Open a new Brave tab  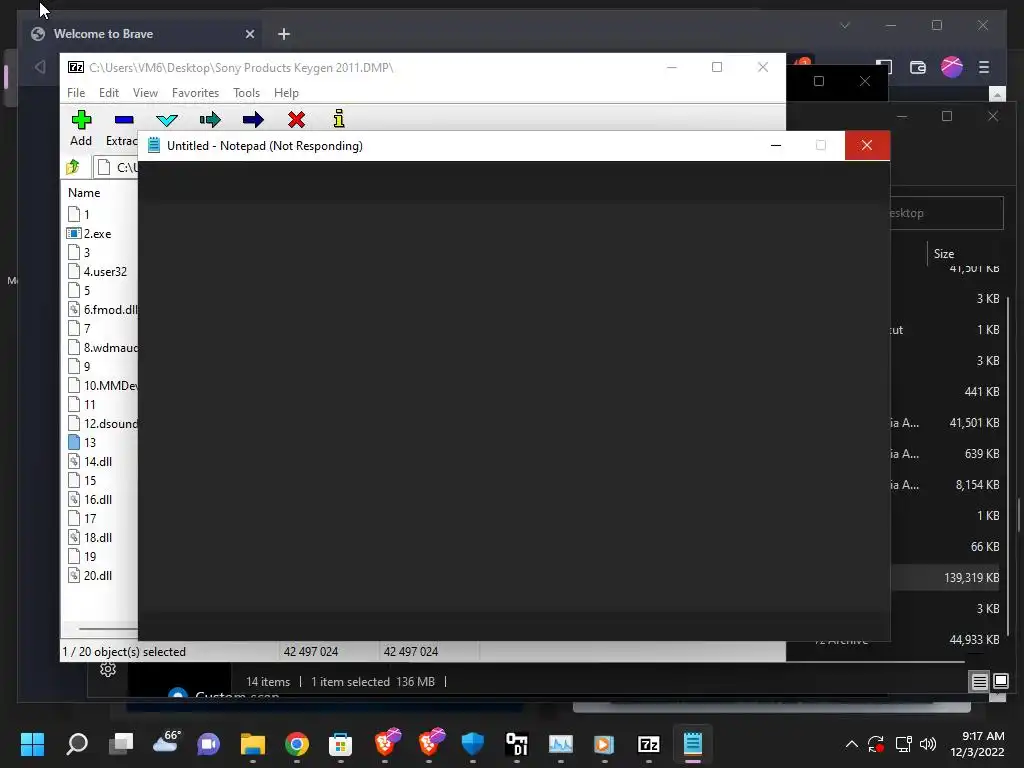point(283,34)
